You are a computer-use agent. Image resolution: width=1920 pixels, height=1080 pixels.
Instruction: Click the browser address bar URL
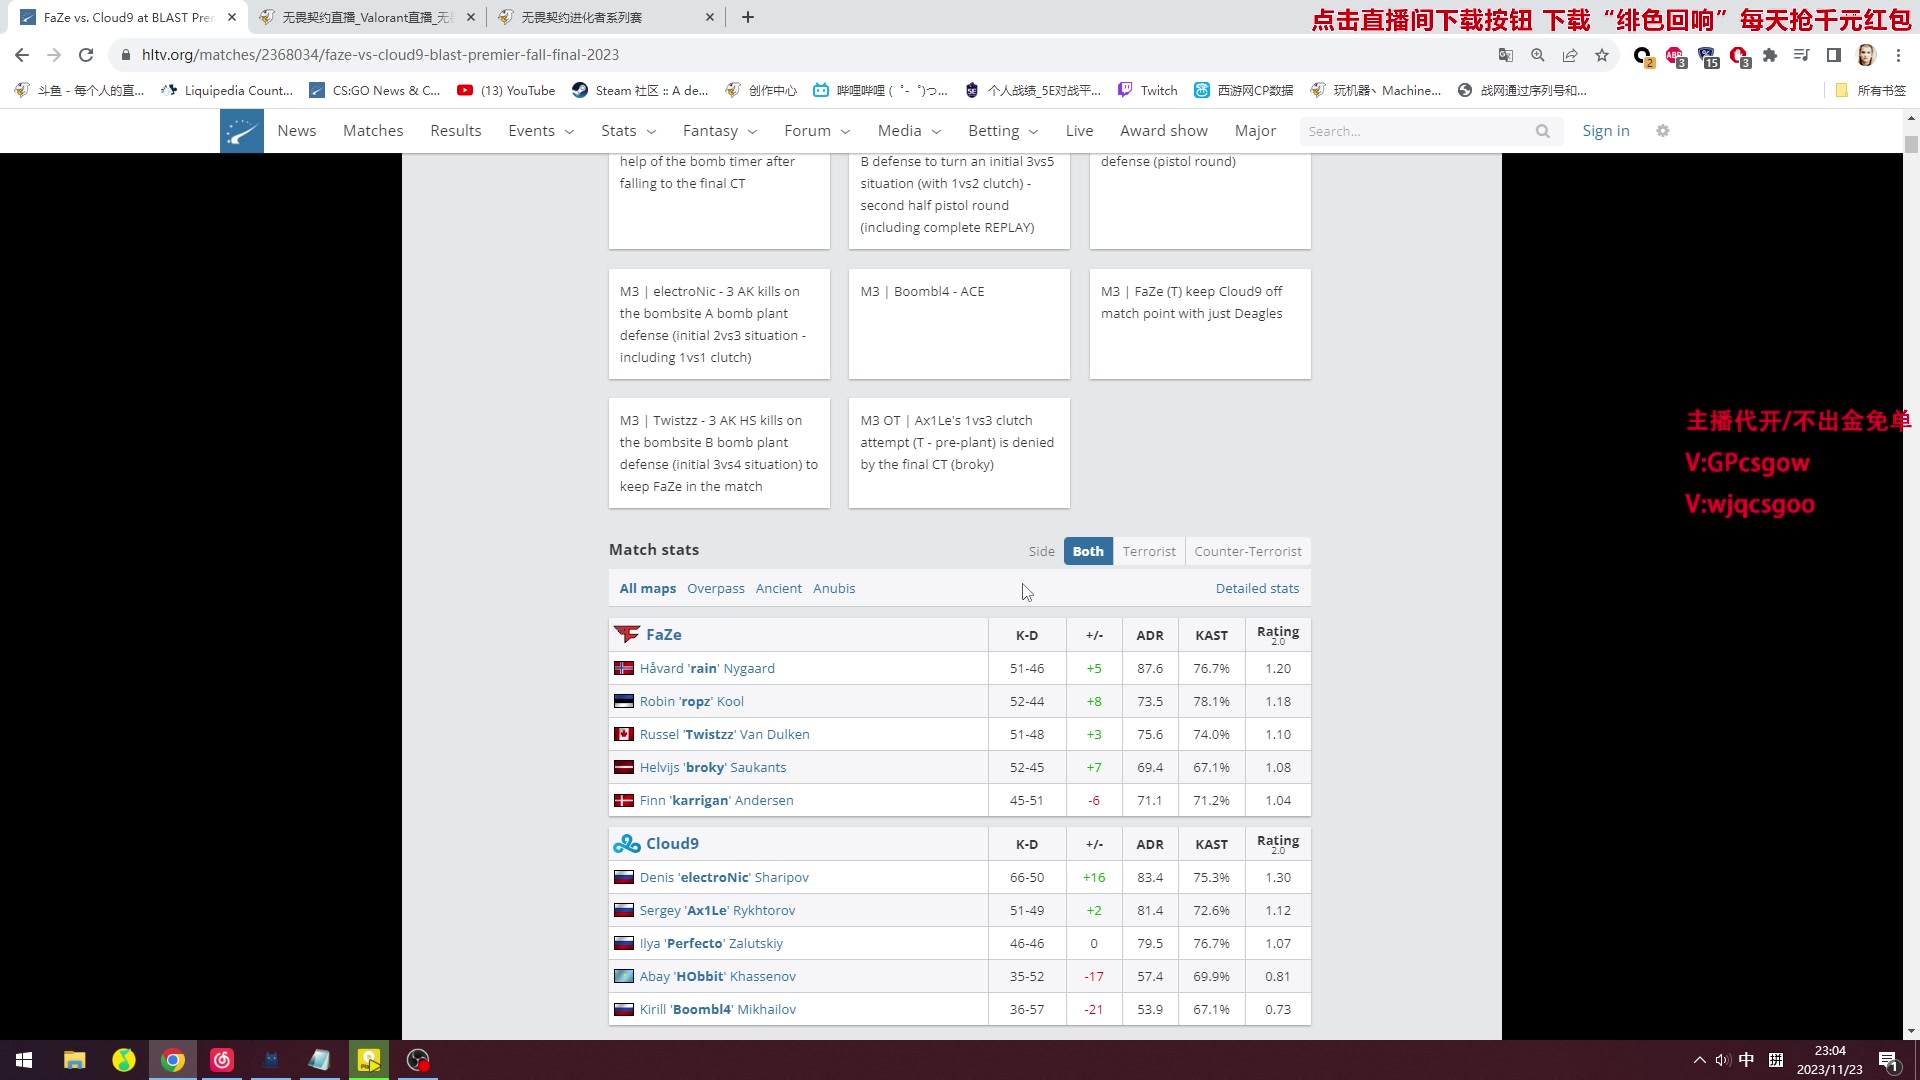(x=380, y=55)
